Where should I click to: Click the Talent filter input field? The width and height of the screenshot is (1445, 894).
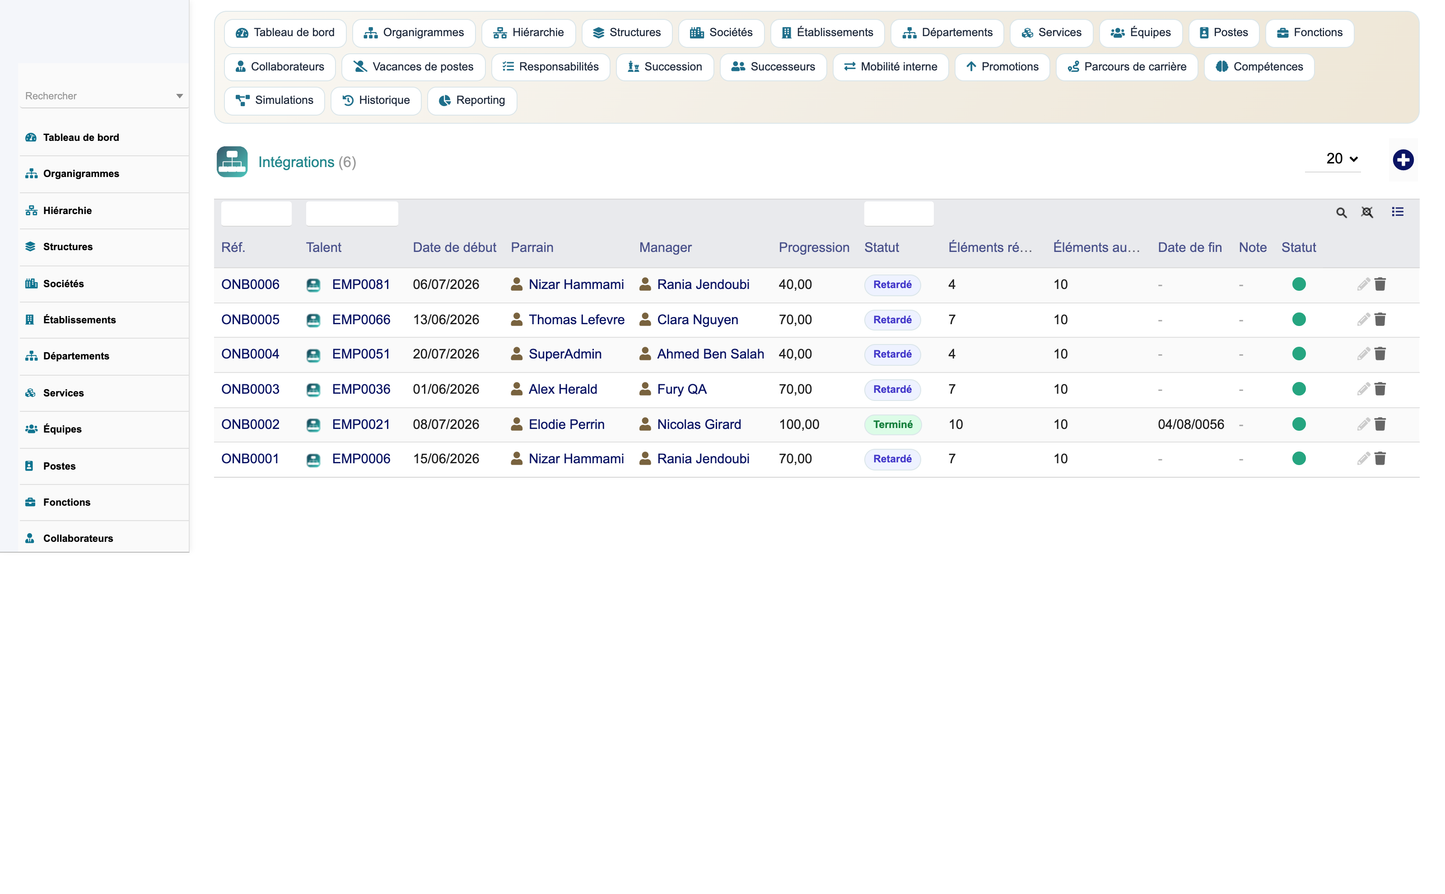point(352,213)
